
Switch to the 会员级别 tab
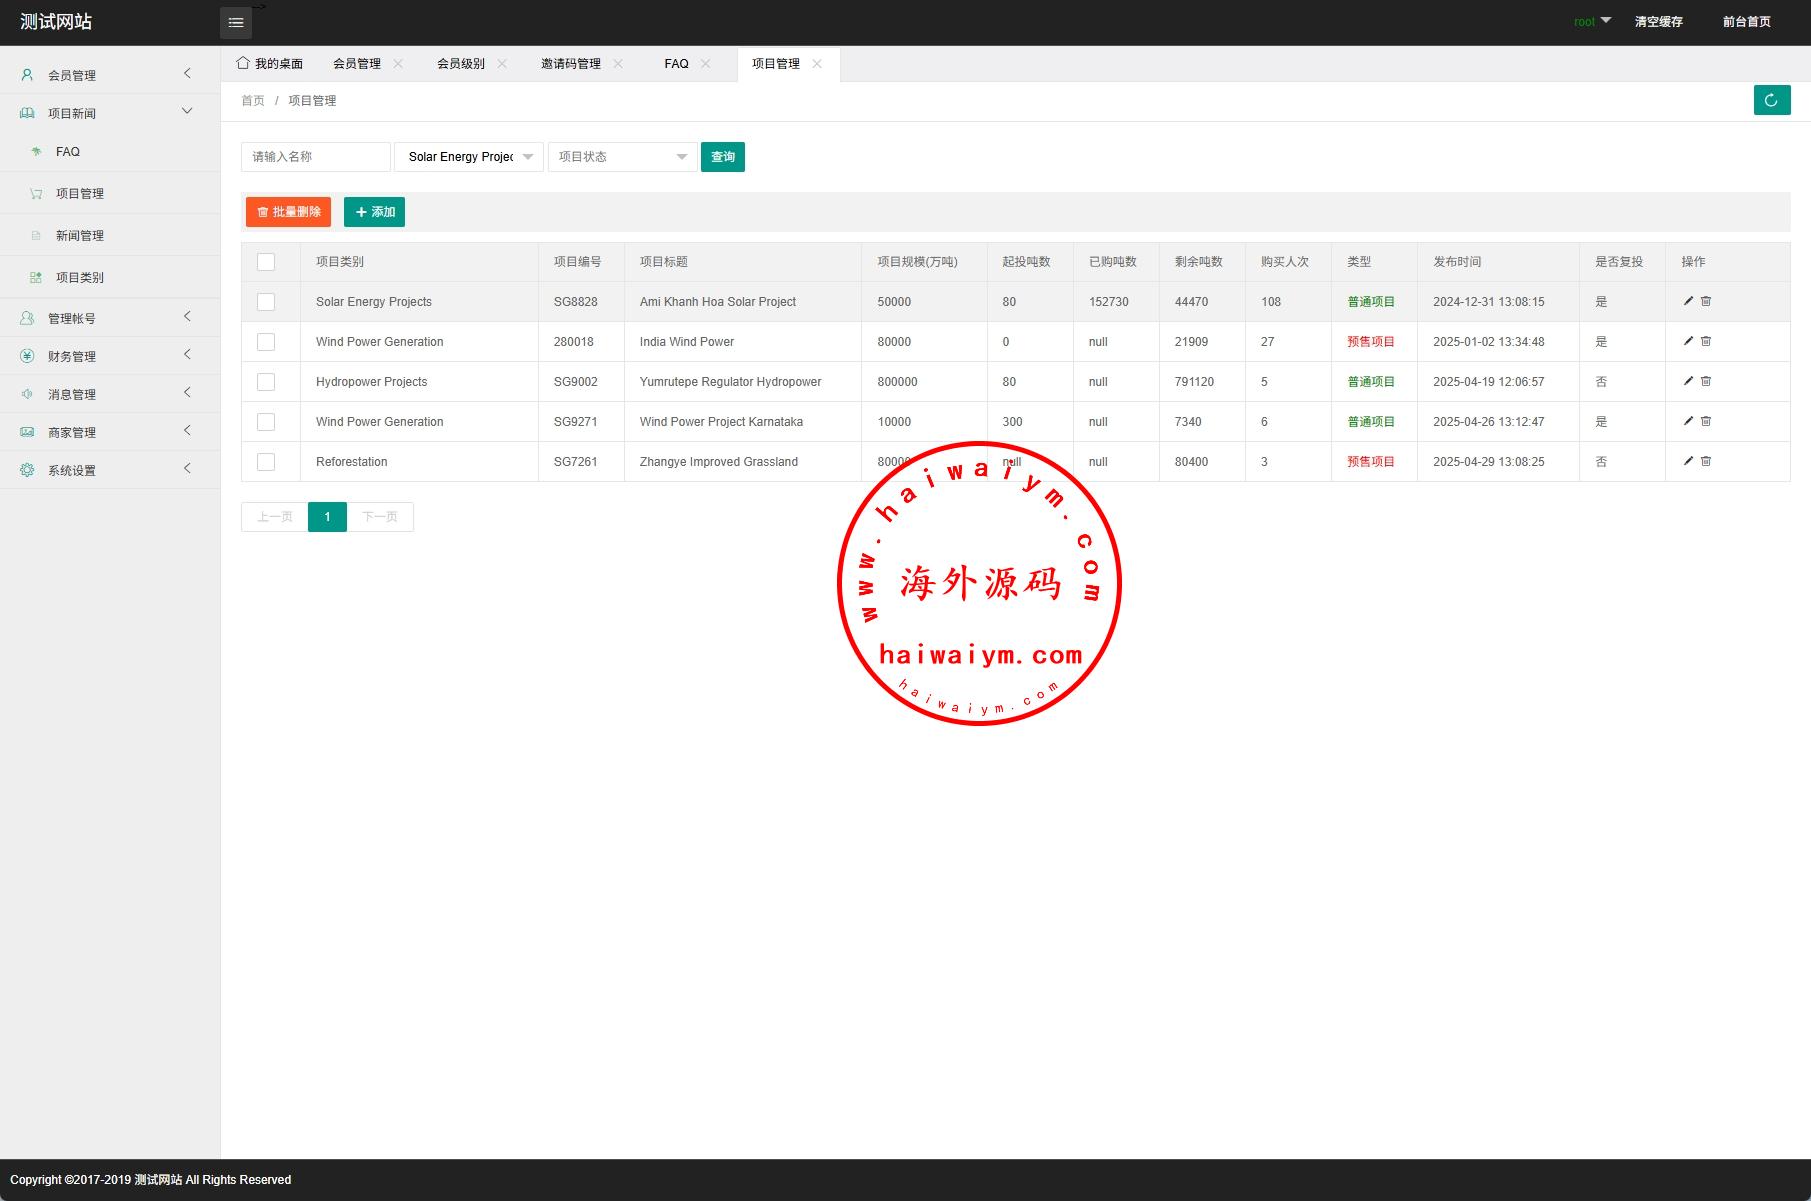click(x=460, y=64)
